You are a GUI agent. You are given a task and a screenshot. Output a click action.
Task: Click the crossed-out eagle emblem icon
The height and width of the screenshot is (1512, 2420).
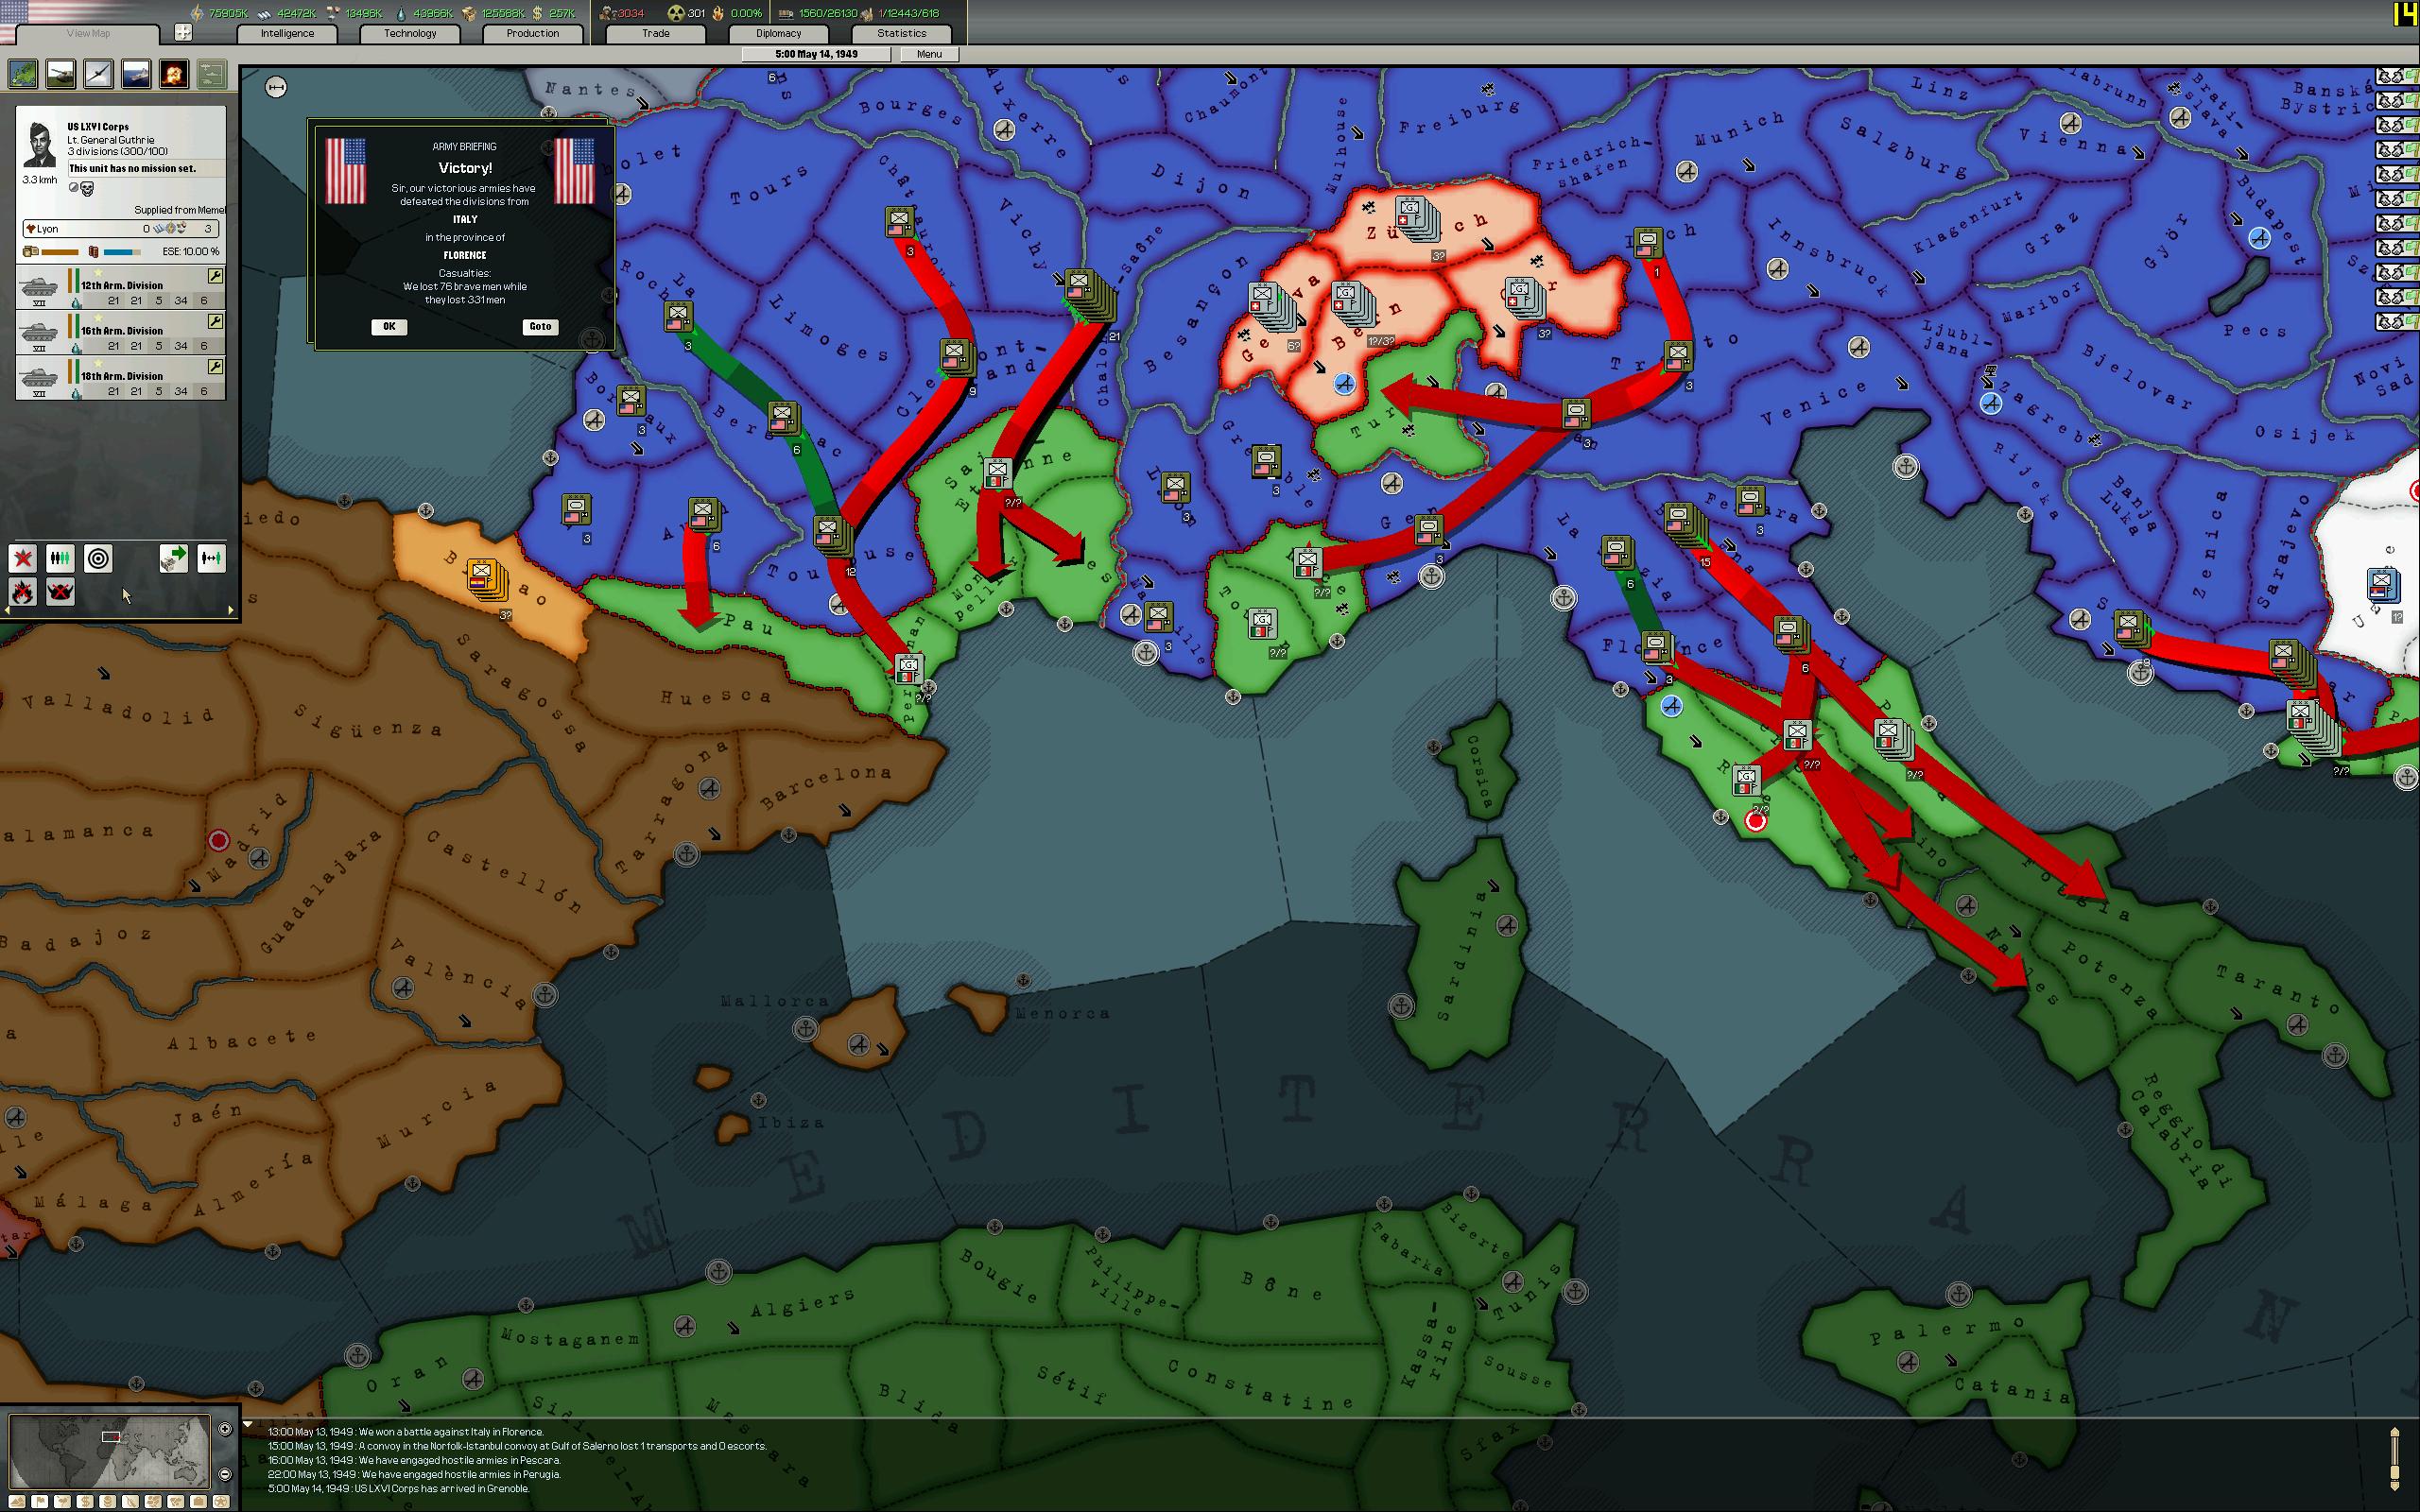tap(60, 592)
